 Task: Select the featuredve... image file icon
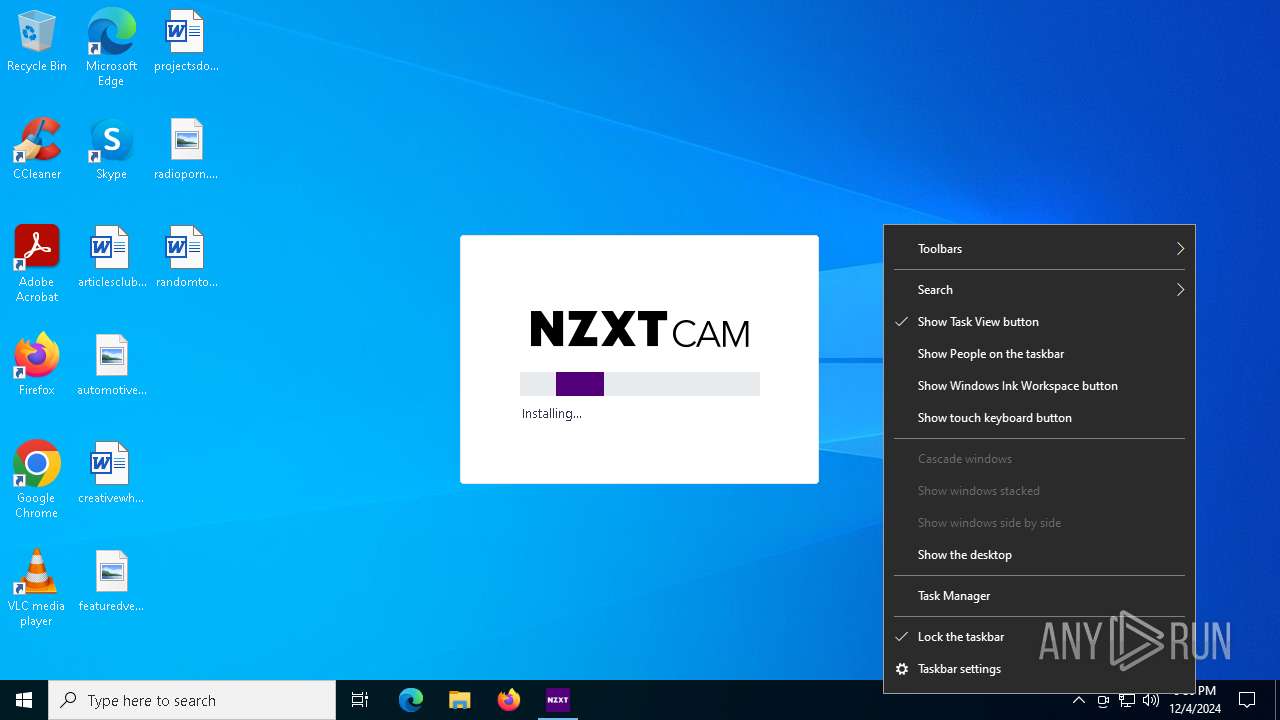(x=111, y=582)
